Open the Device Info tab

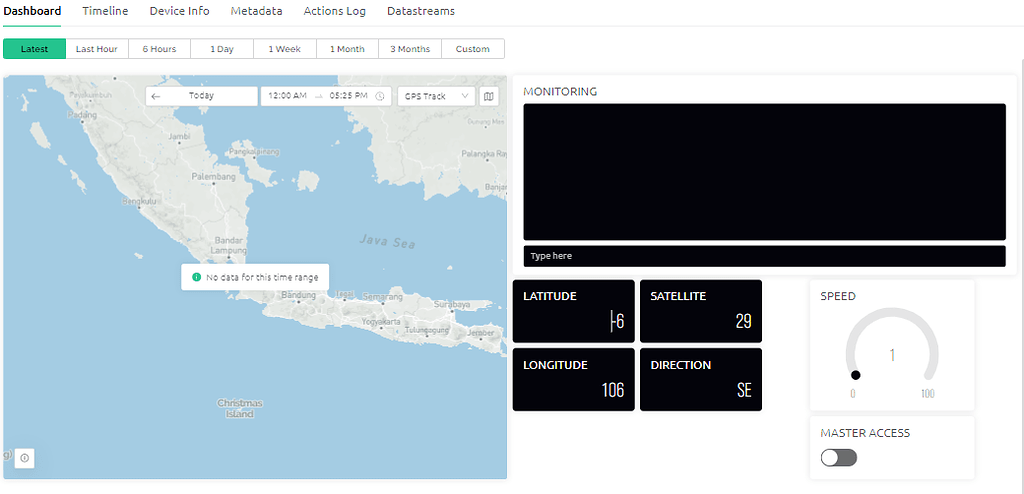click(180, 11)
